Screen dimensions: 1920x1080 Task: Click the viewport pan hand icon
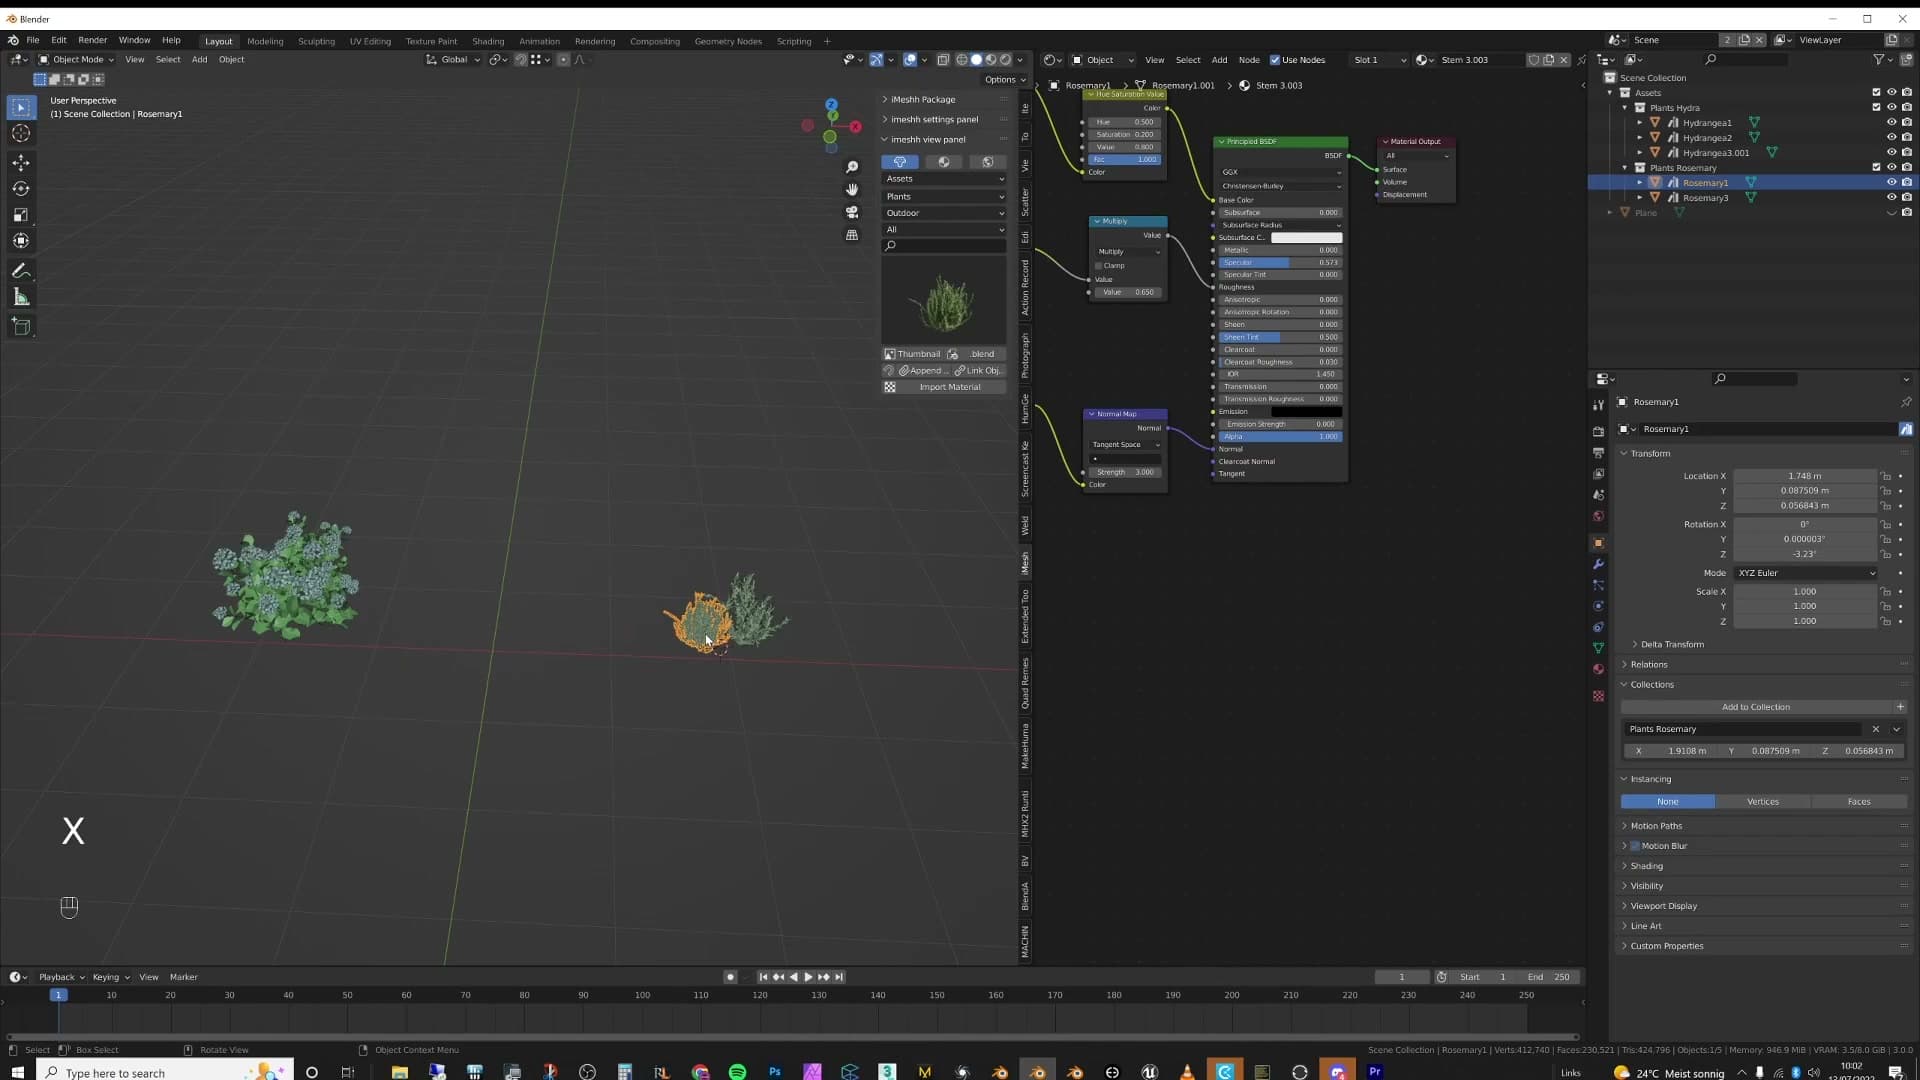(852, 189)
